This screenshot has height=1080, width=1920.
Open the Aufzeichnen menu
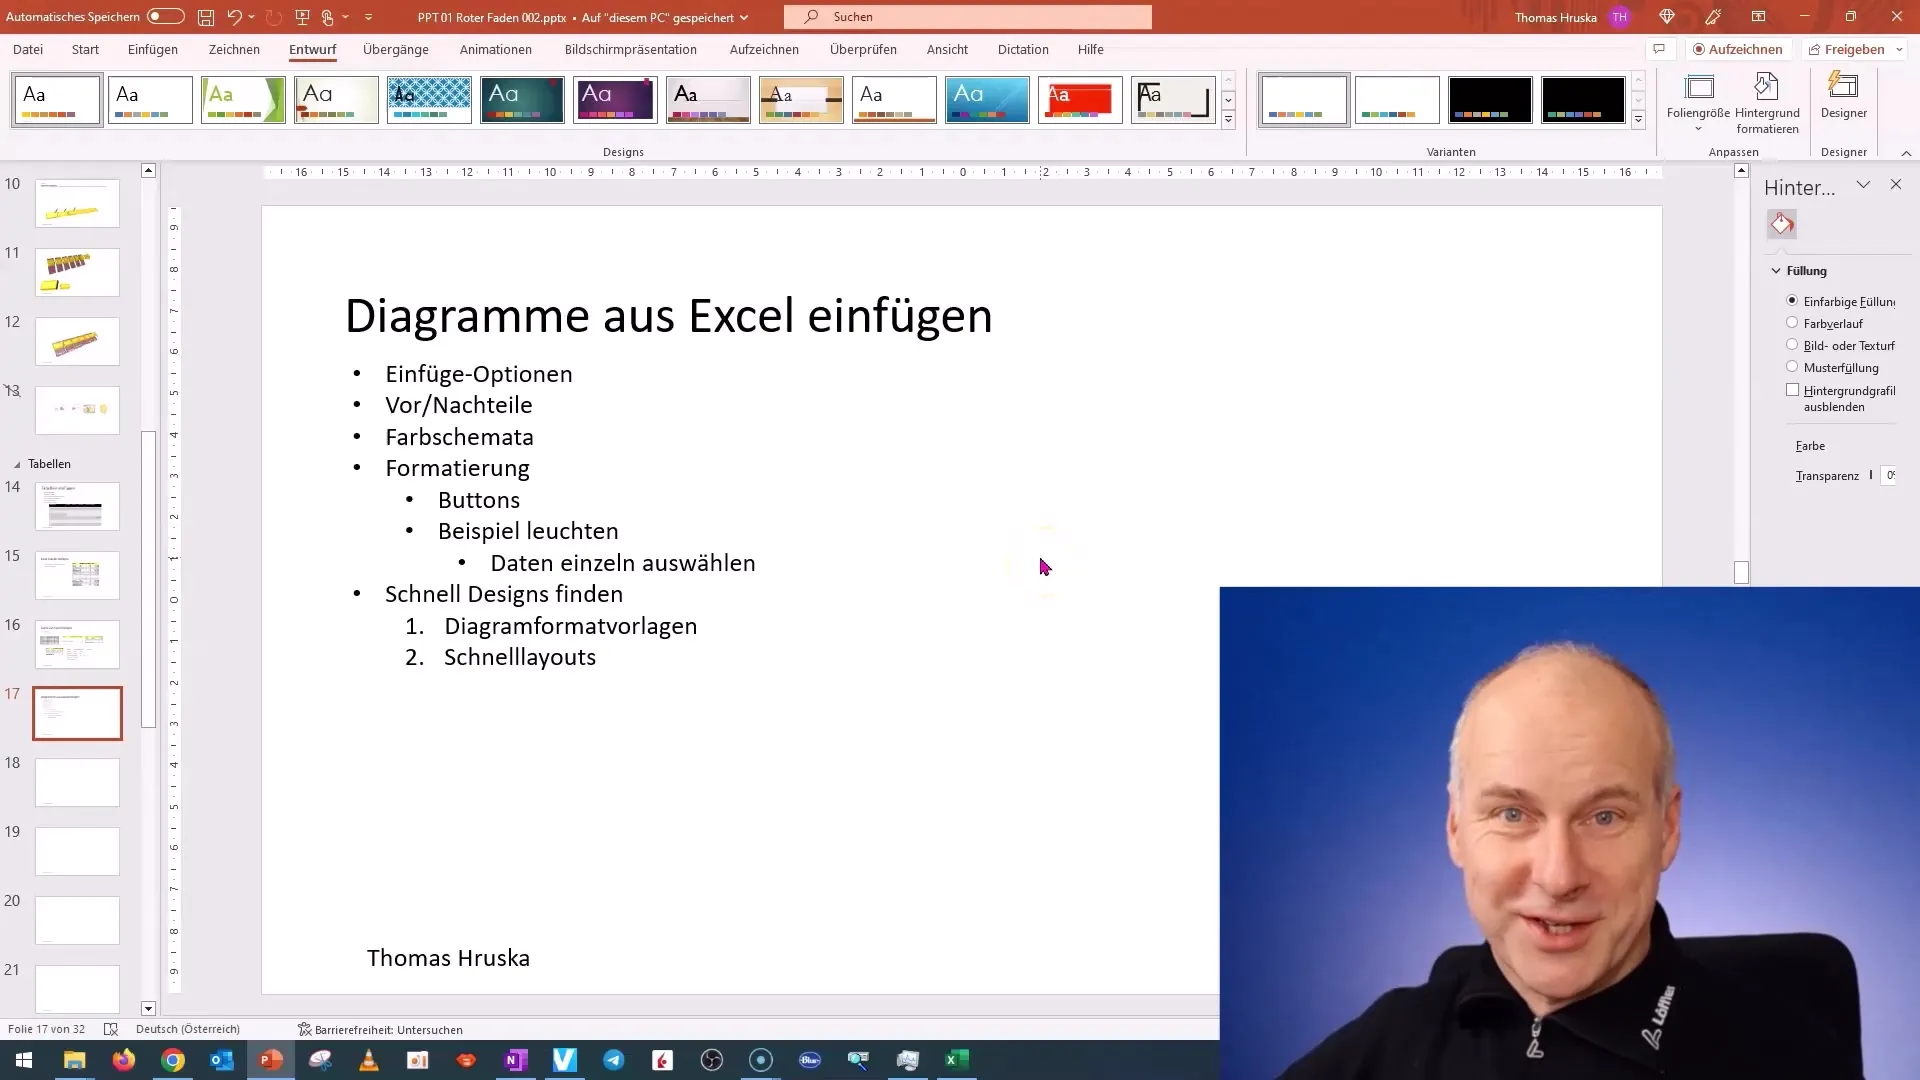tap(765, 49)
